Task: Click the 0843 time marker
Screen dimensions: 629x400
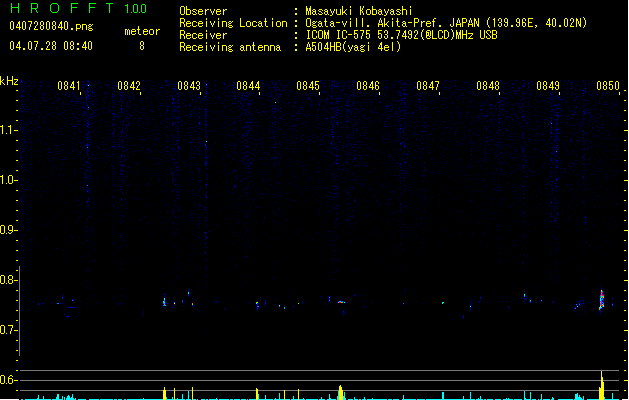Action: point(189,86)
